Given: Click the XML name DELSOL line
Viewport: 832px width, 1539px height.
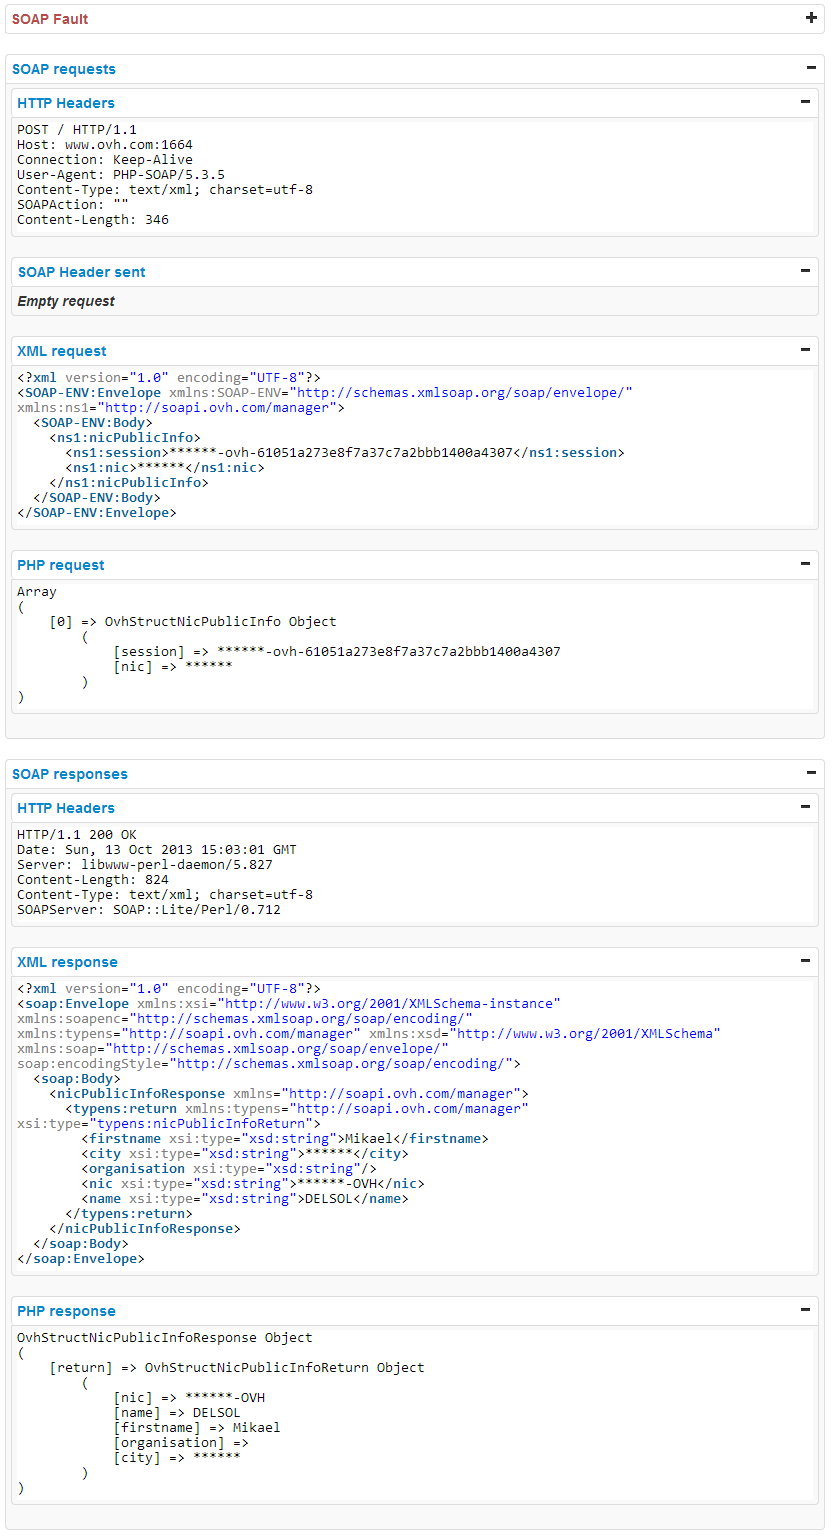Looking at the screenshot, I should point(245,1199).
